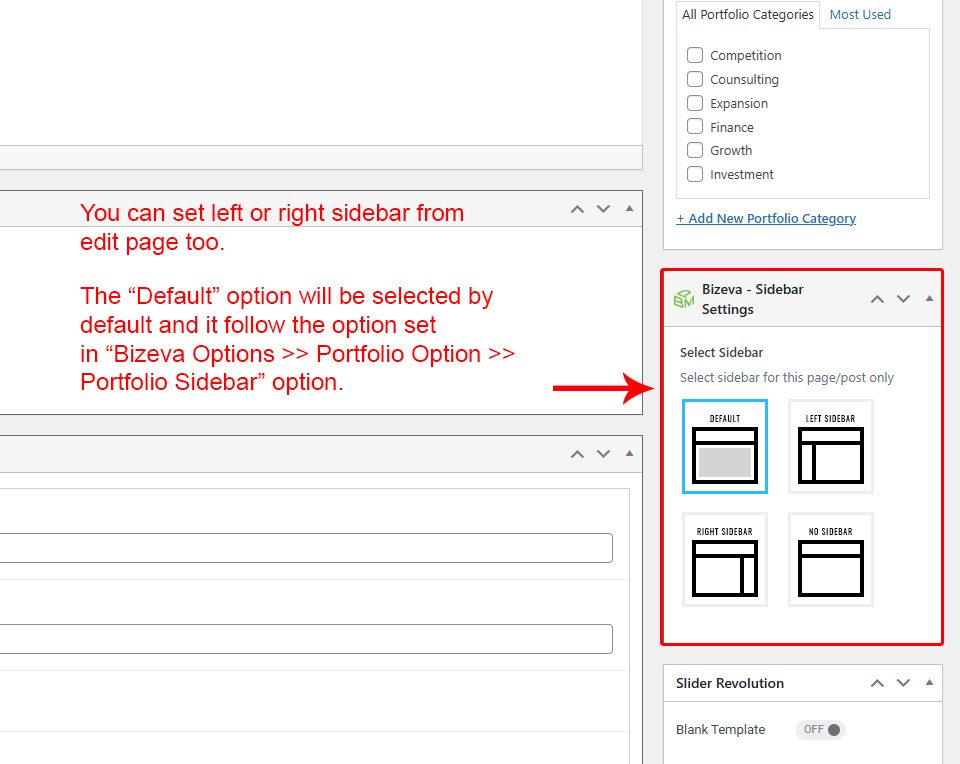The height and width of the screenshot is (764, 960).
Task: Choose the Left Sidebar layout icon
Action: coord(830,446)
